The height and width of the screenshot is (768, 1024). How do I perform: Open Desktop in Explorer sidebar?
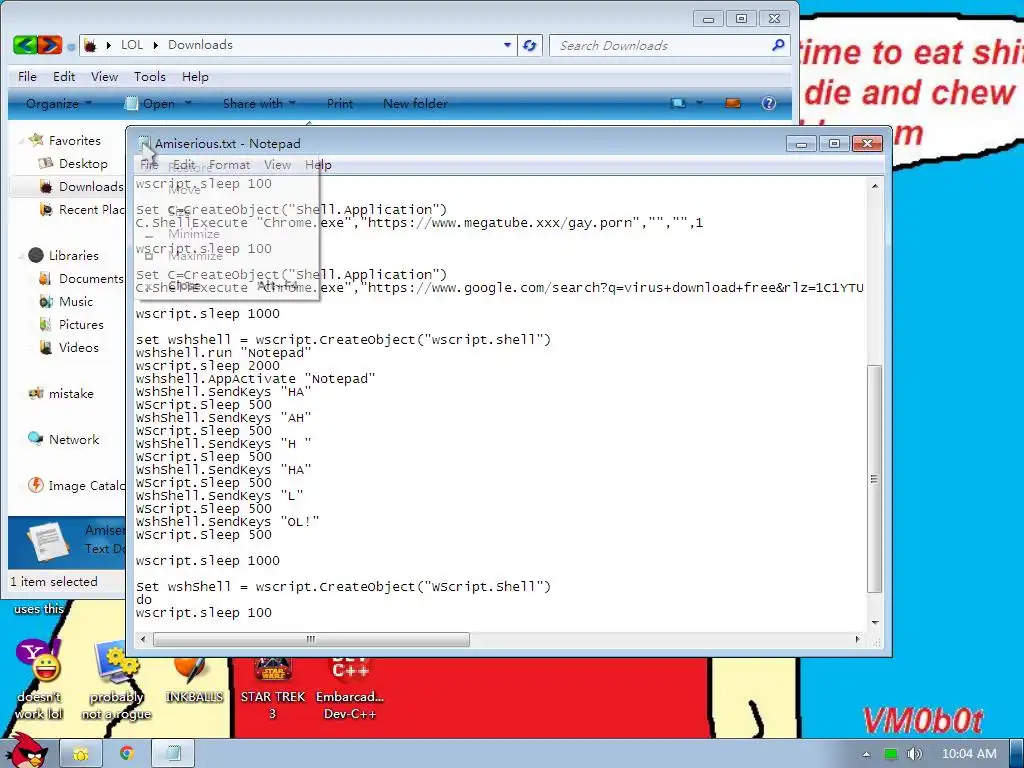82,163
